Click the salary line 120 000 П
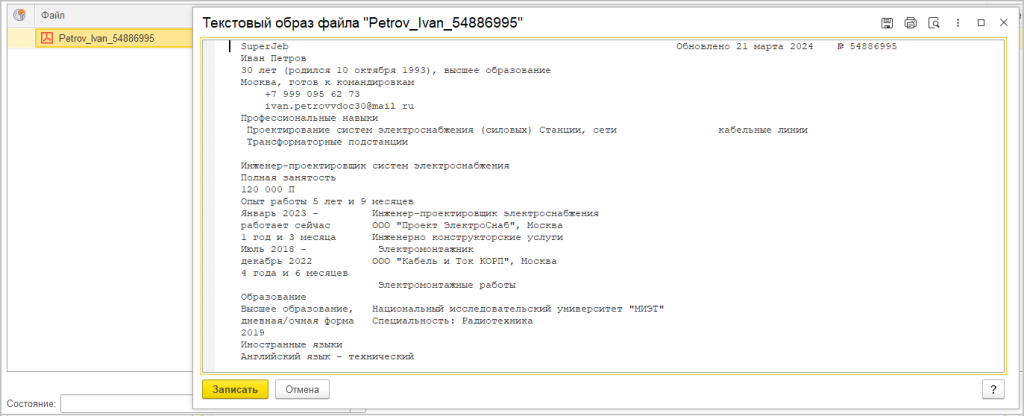1024x416 pixels. coord(268,189)
